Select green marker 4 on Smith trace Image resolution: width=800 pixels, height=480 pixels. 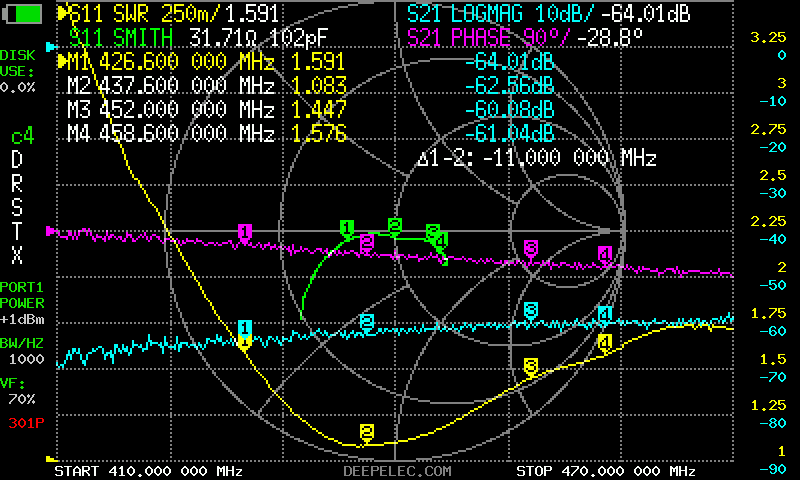pos(442,240)
